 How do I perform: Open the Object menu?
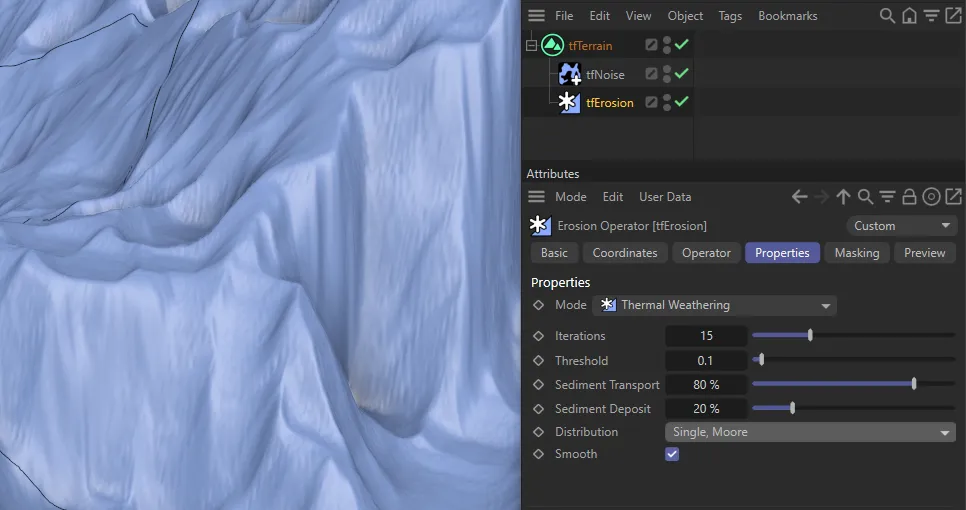tap(685, 15)
